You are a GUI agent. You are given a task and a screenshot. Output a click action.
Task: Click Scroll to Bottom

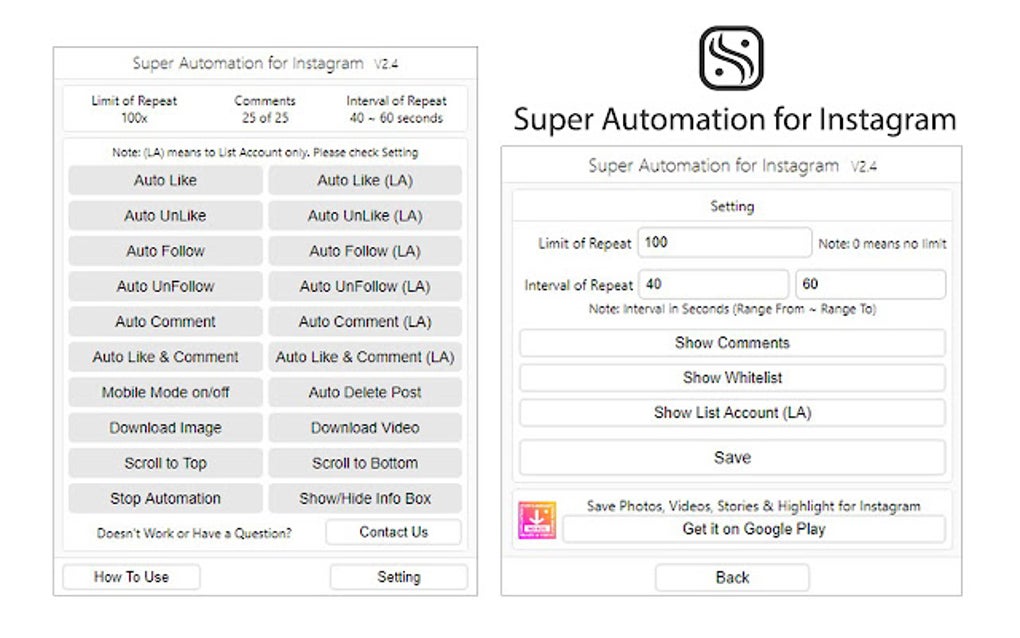click(x=364, y=463)
